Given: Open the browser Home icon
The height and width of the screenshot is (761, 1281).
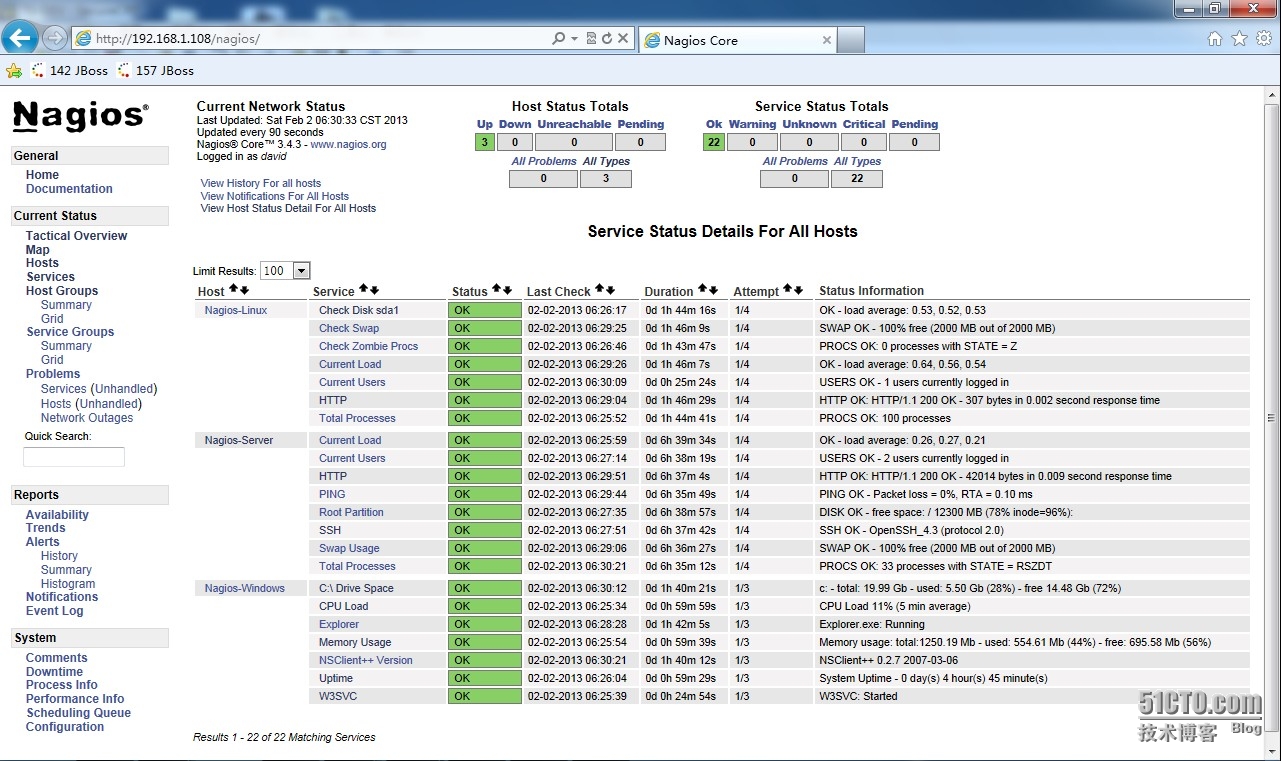Looking at the screenshot, I should tap(1215, 39).
